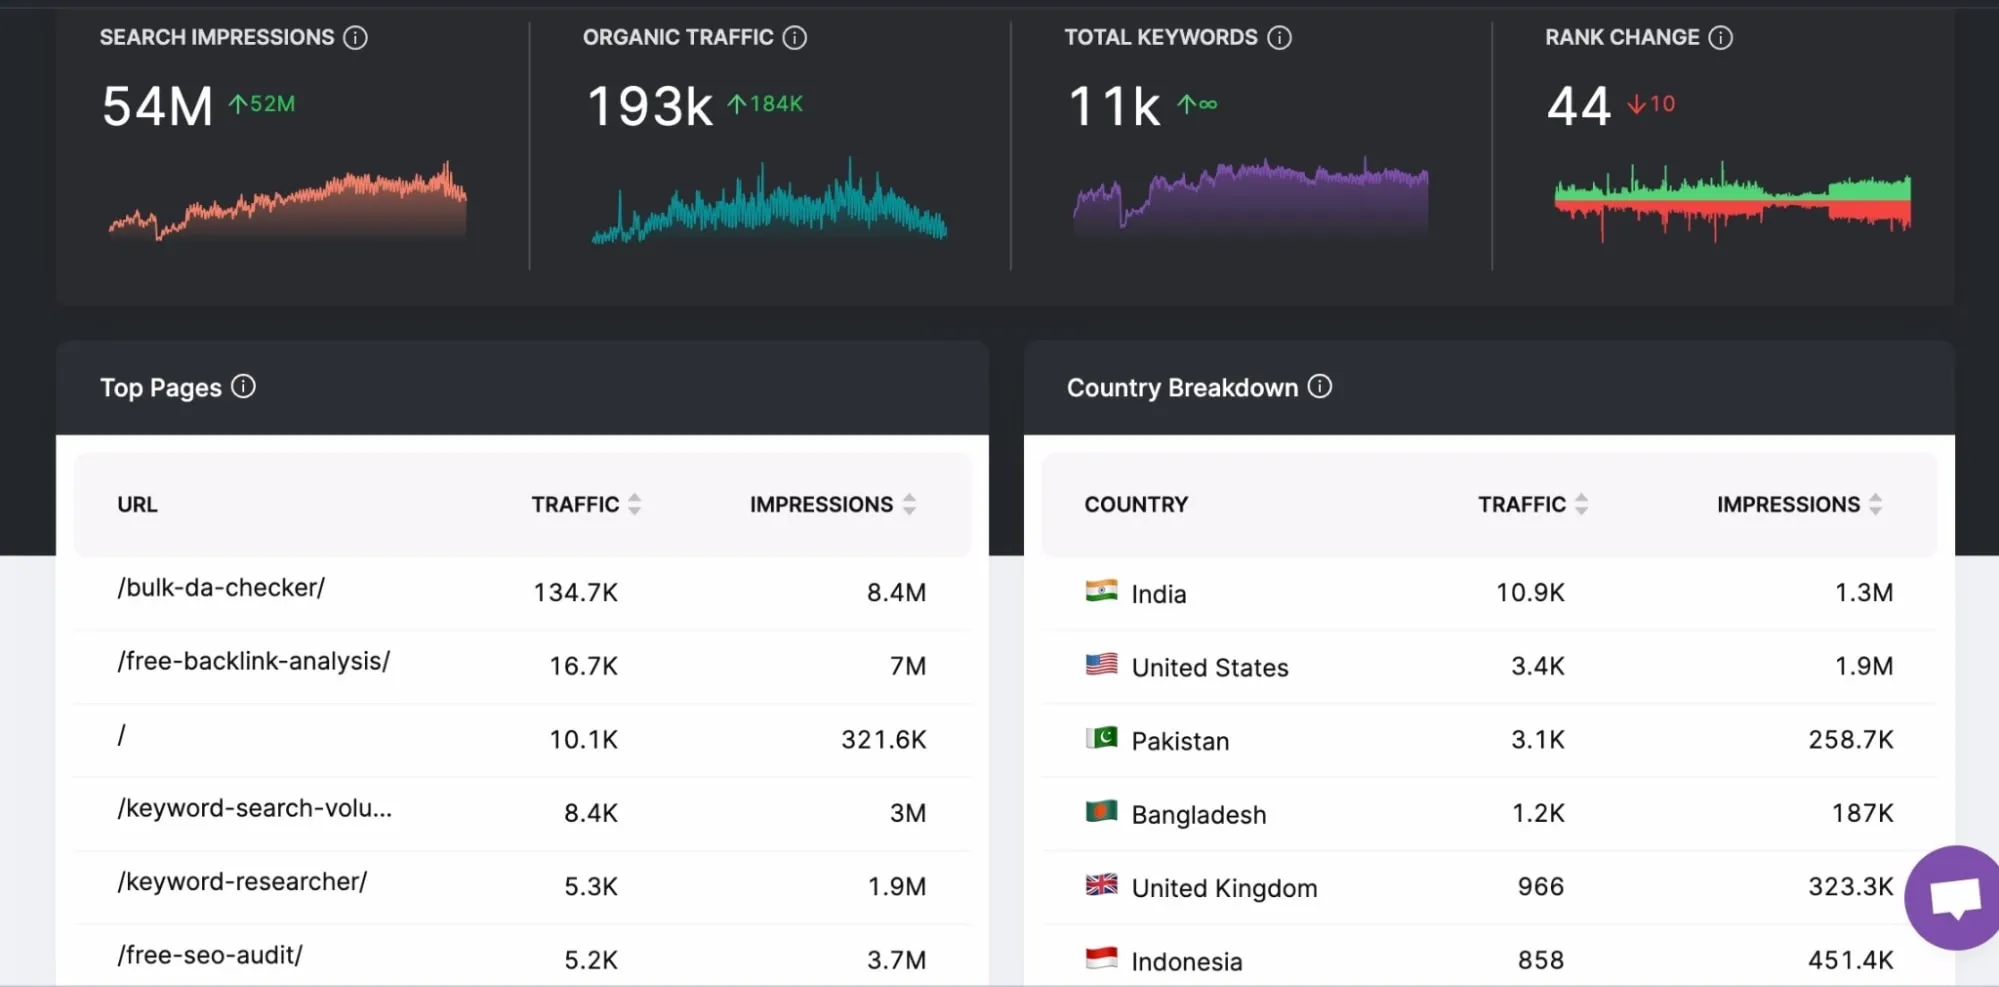1999x987 pixels.
Task: Select the /keyword-researcher/ URL row
Action: pos(242,882)
